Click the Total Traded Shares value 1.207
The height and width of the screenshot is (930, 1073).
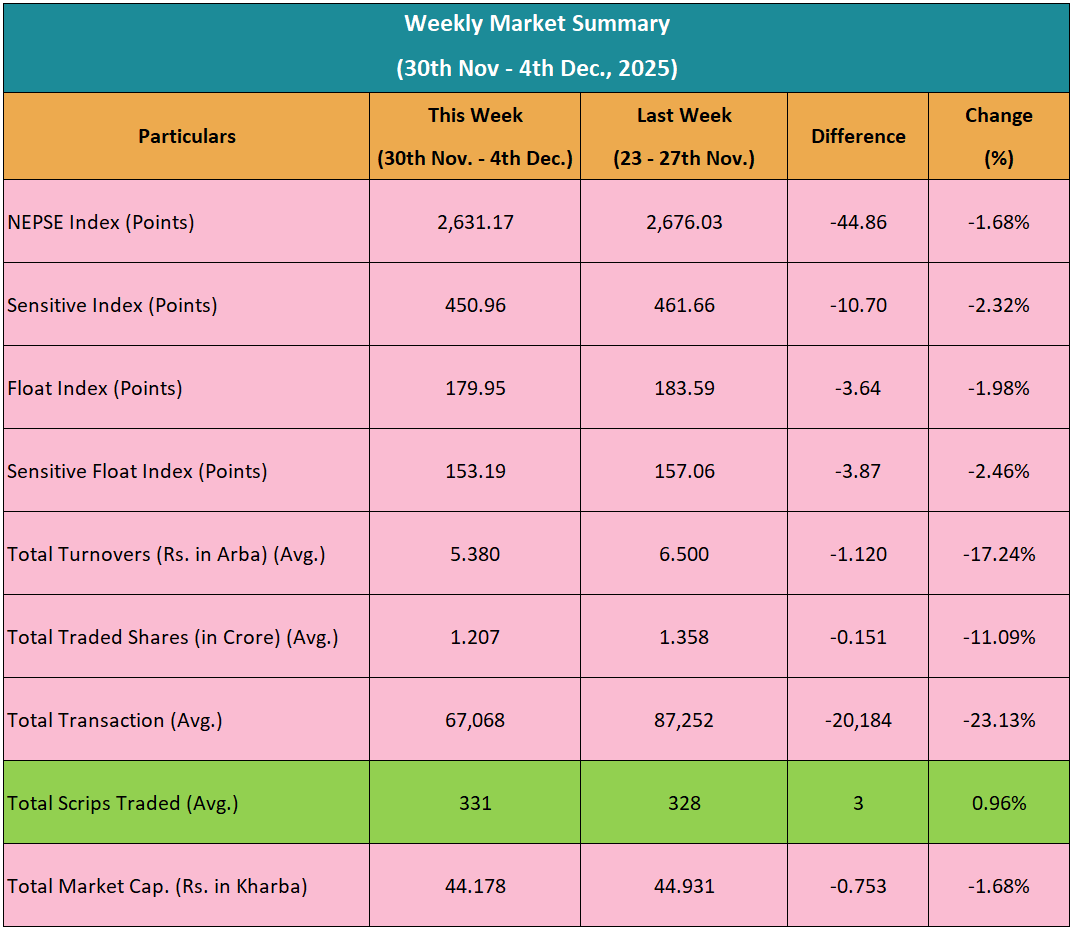pos(475,637)
